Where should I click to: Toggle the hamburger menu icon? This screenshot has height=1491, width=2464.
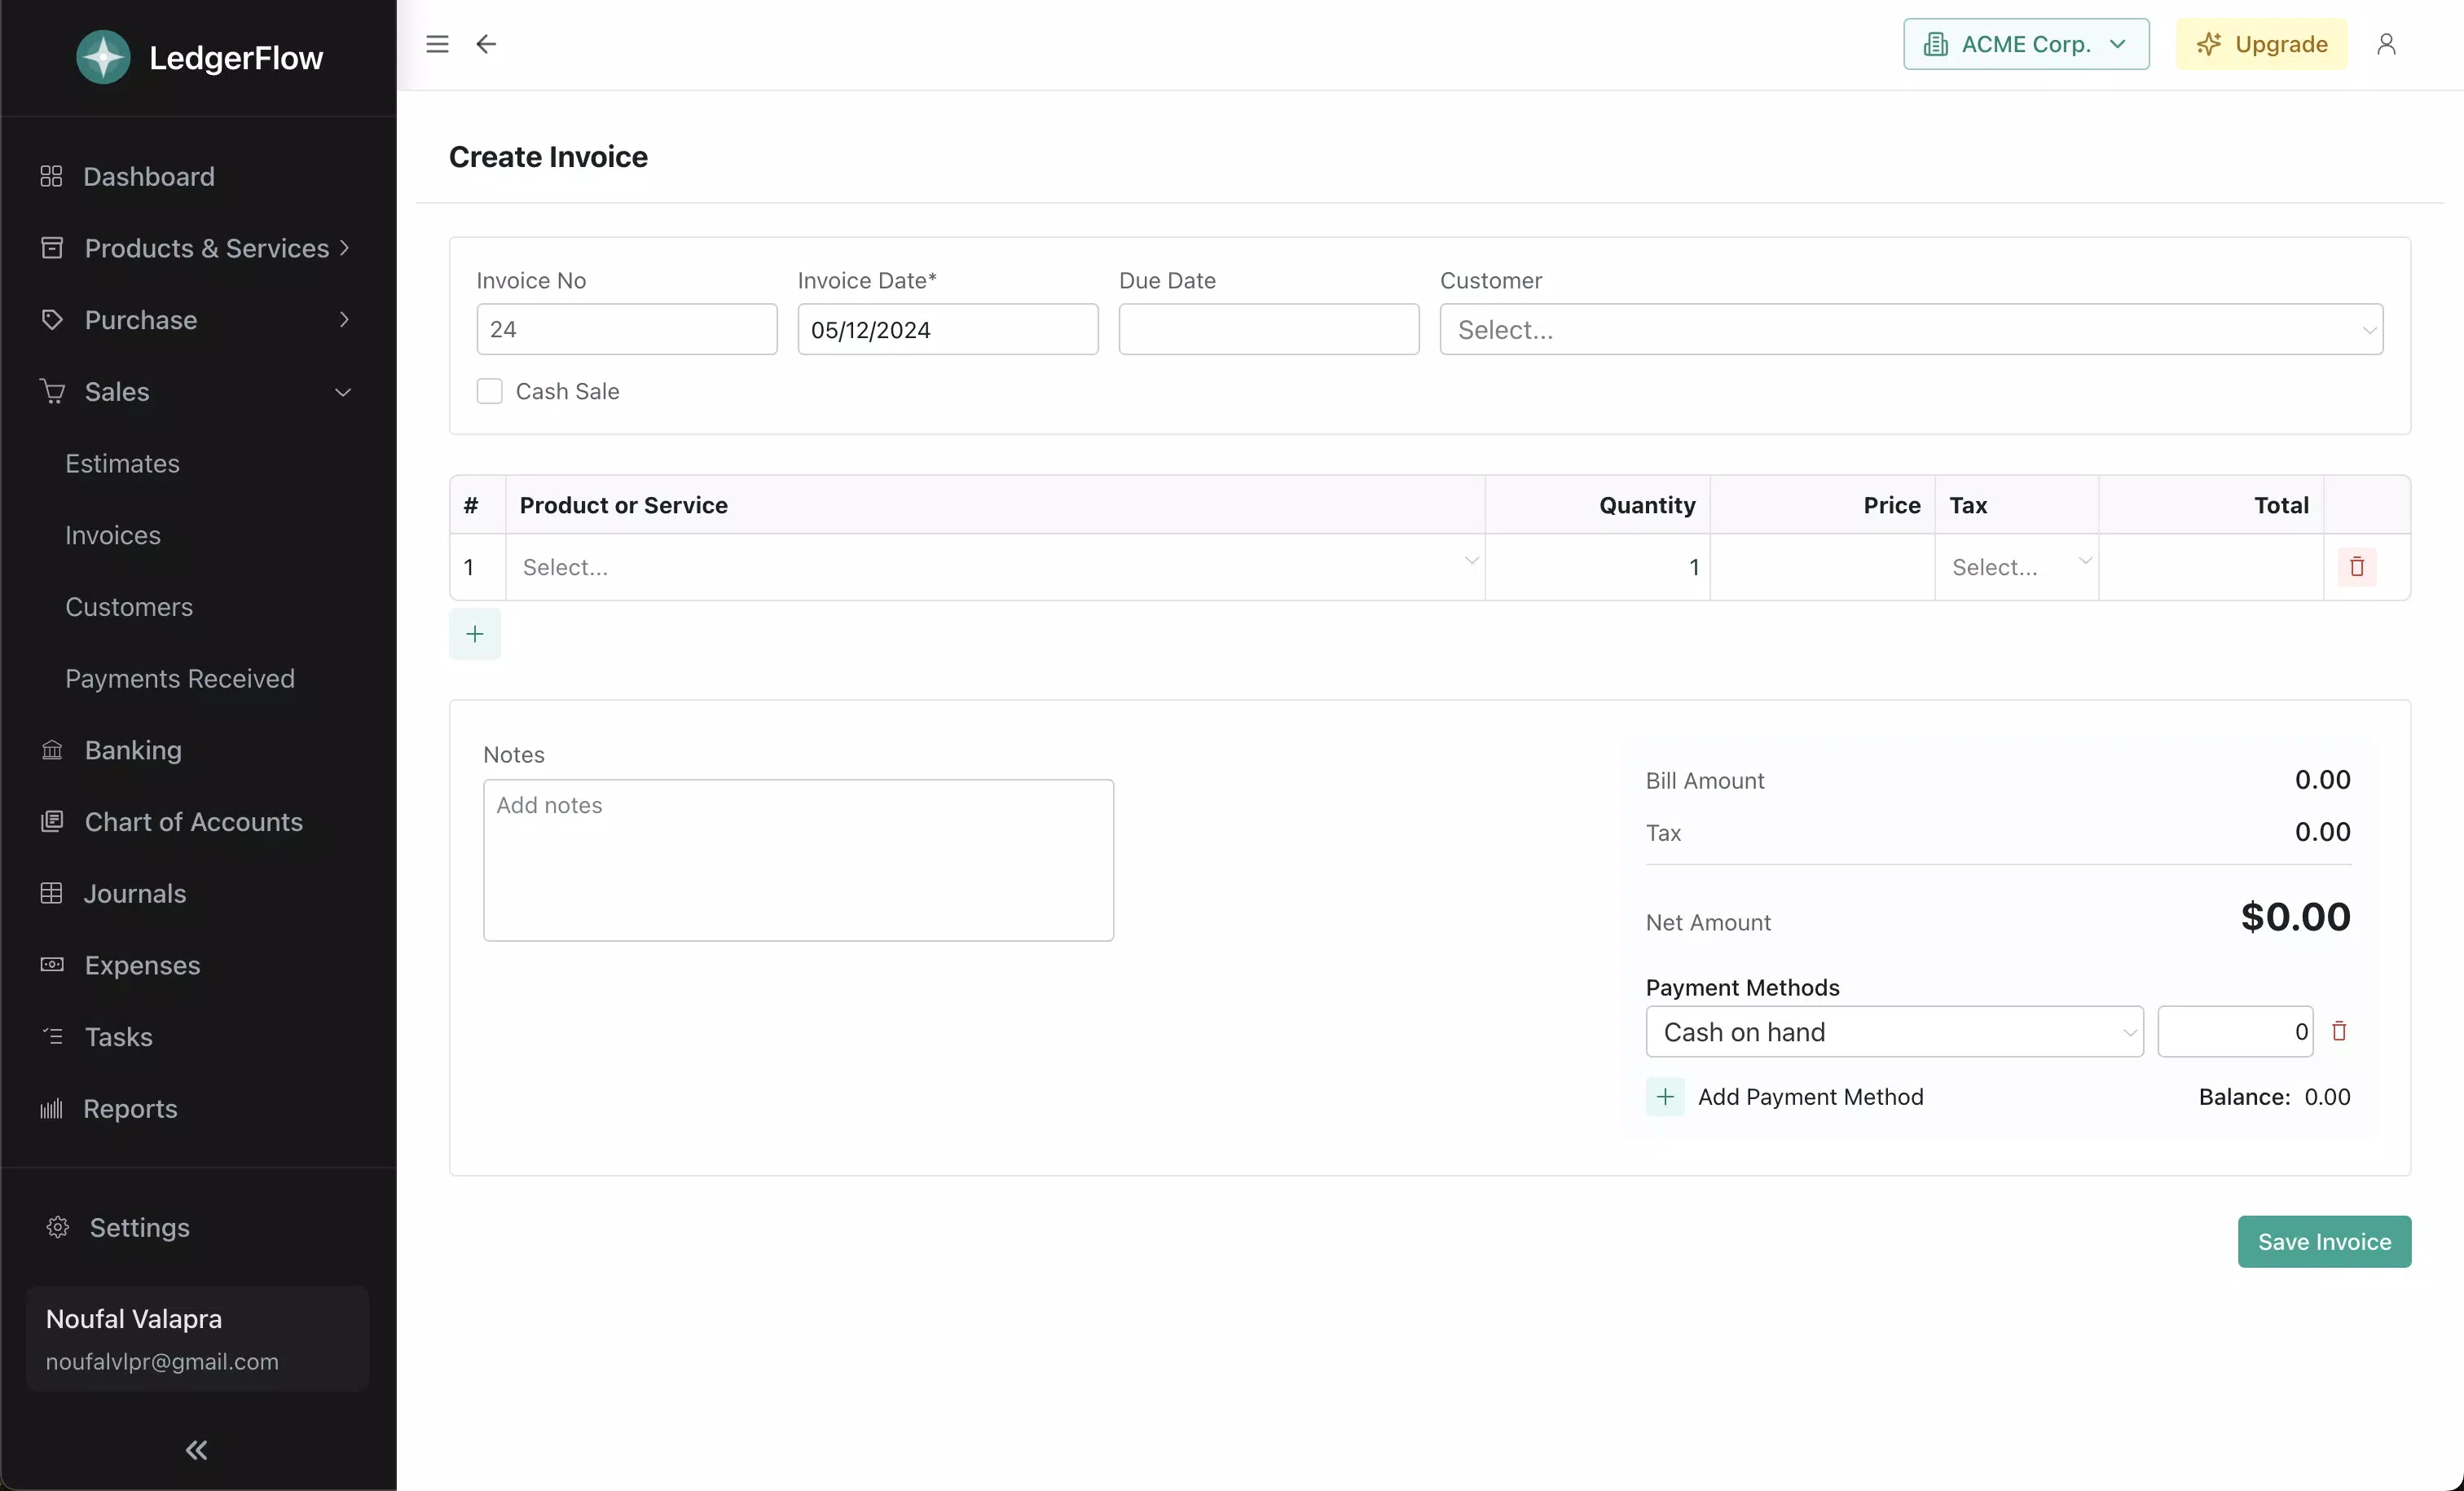pyautogui.click(x=437, y=44)
